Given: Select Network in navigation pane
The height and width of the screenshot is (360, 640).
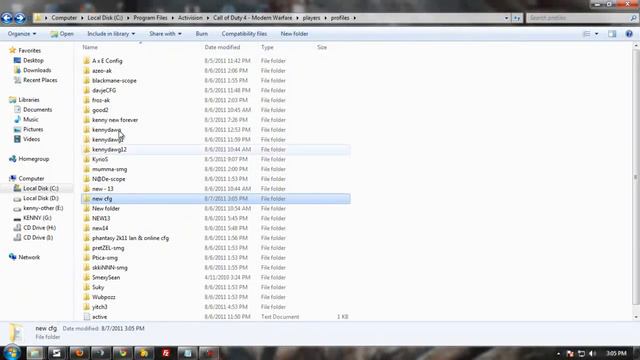Looking at the screenshot, I should pos(29,257).
